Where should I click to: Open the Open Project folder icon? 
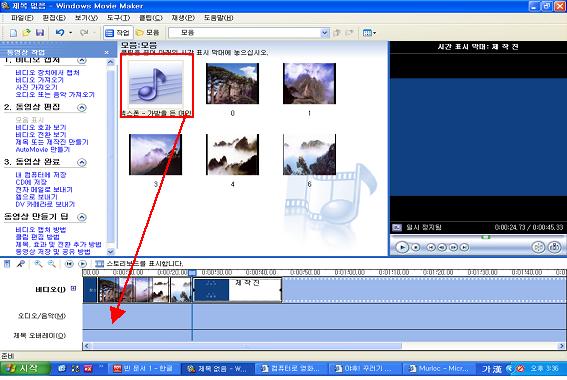(26, 33)
